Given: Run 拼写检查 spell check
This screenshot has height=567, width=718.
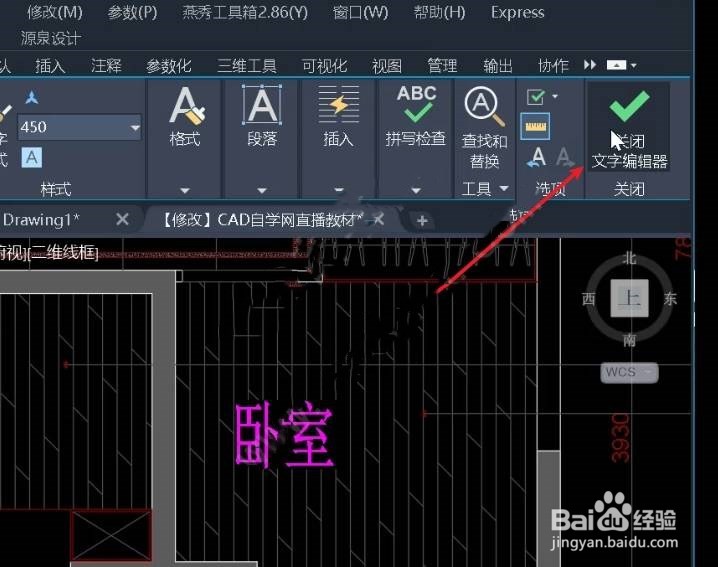Looking at the screenshot, I should (416, 117).
